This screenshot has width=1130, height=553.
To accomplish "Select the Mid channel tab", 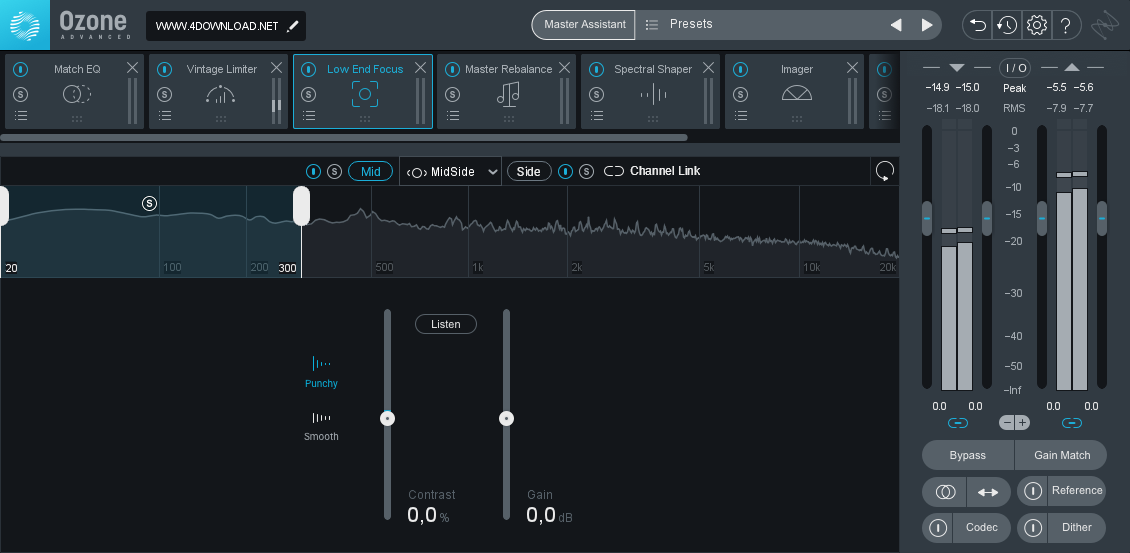I will [x=370, y=171].
